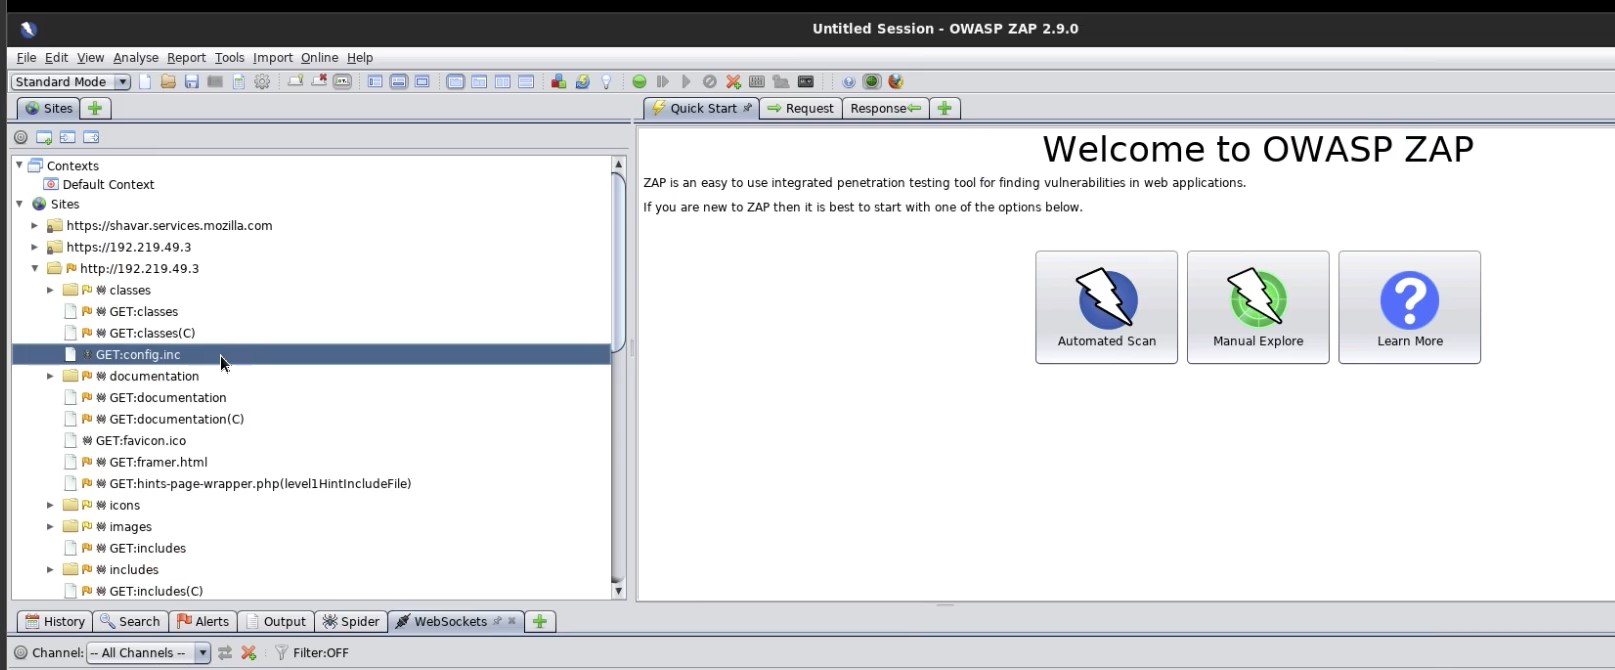This screenshot has width=1615, height=670.
Task: Expand the documentation folder node
Action: tap(50, 376)
